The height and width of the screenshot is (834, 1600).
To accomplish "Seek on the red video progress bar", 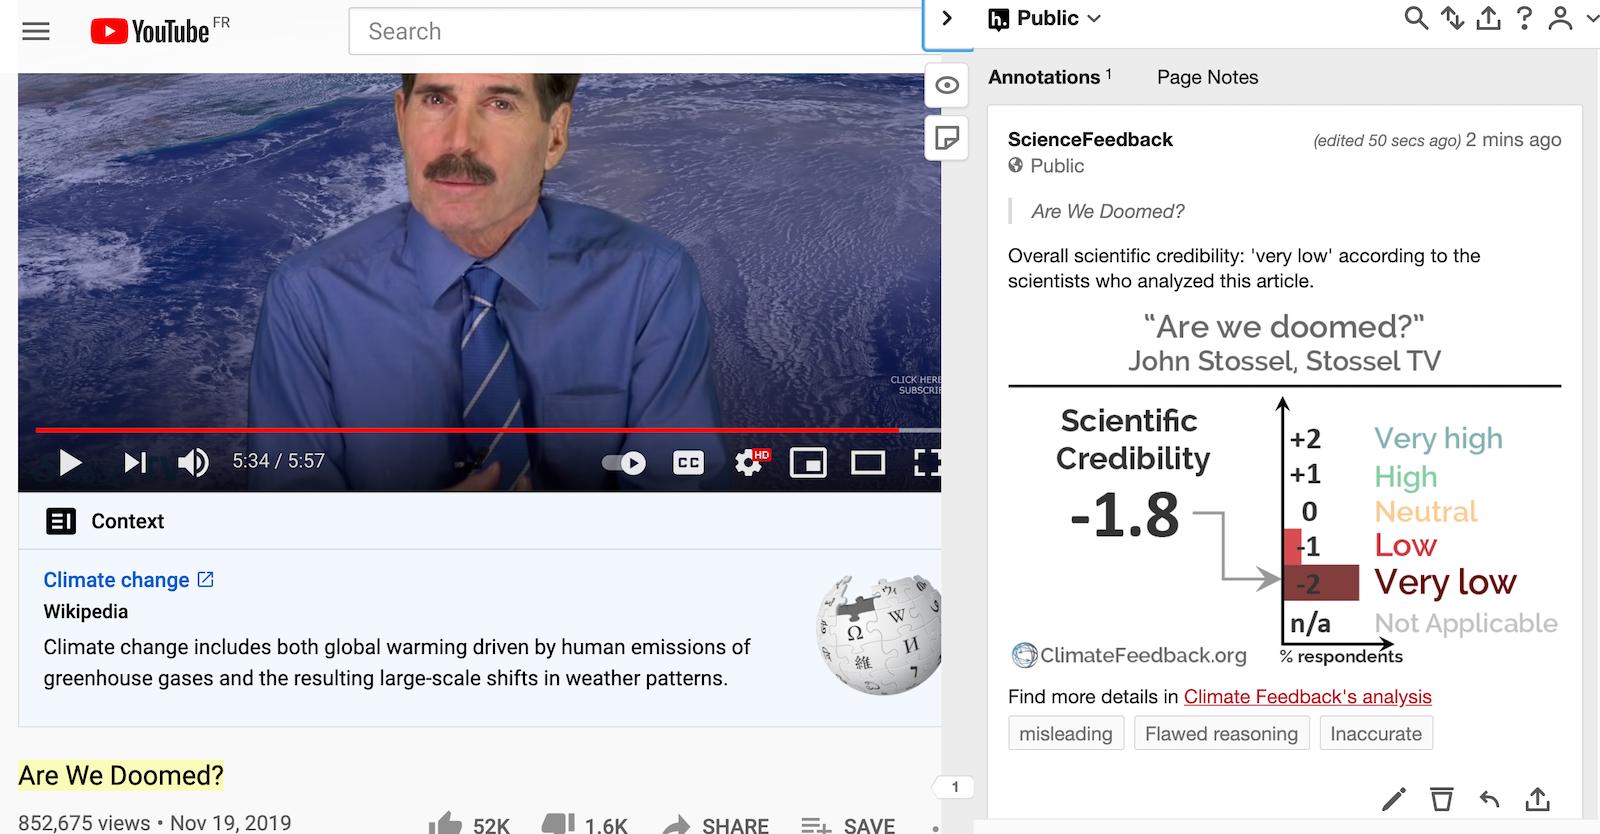I will [488, 430].
